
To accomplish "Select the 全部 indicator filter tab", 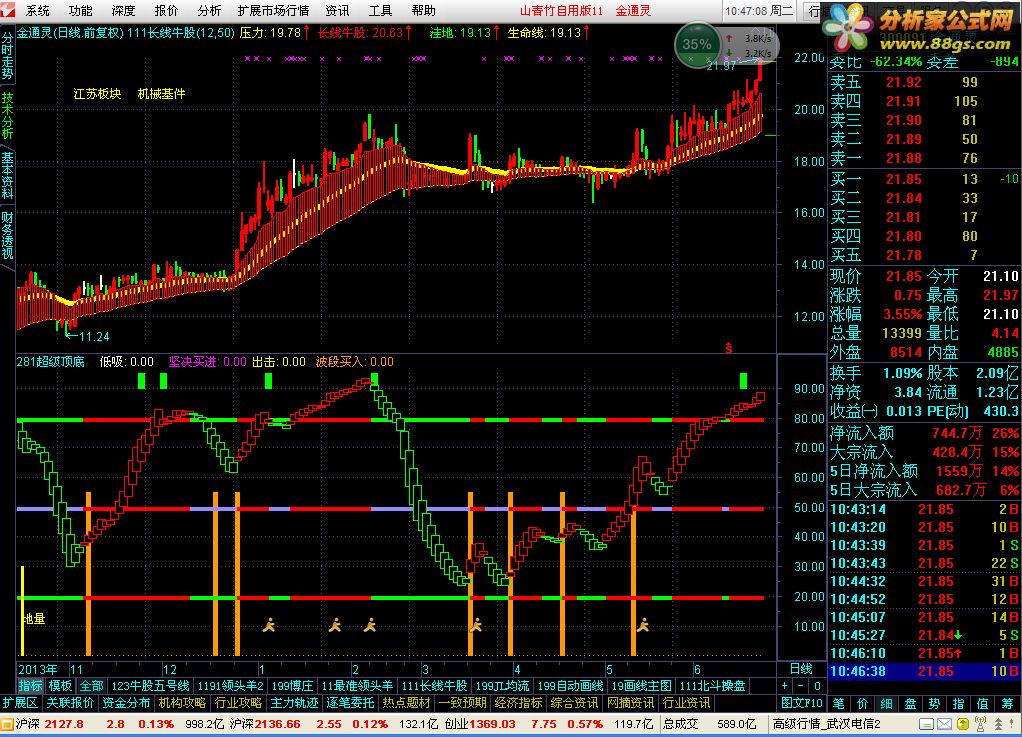I will point(91,686).
